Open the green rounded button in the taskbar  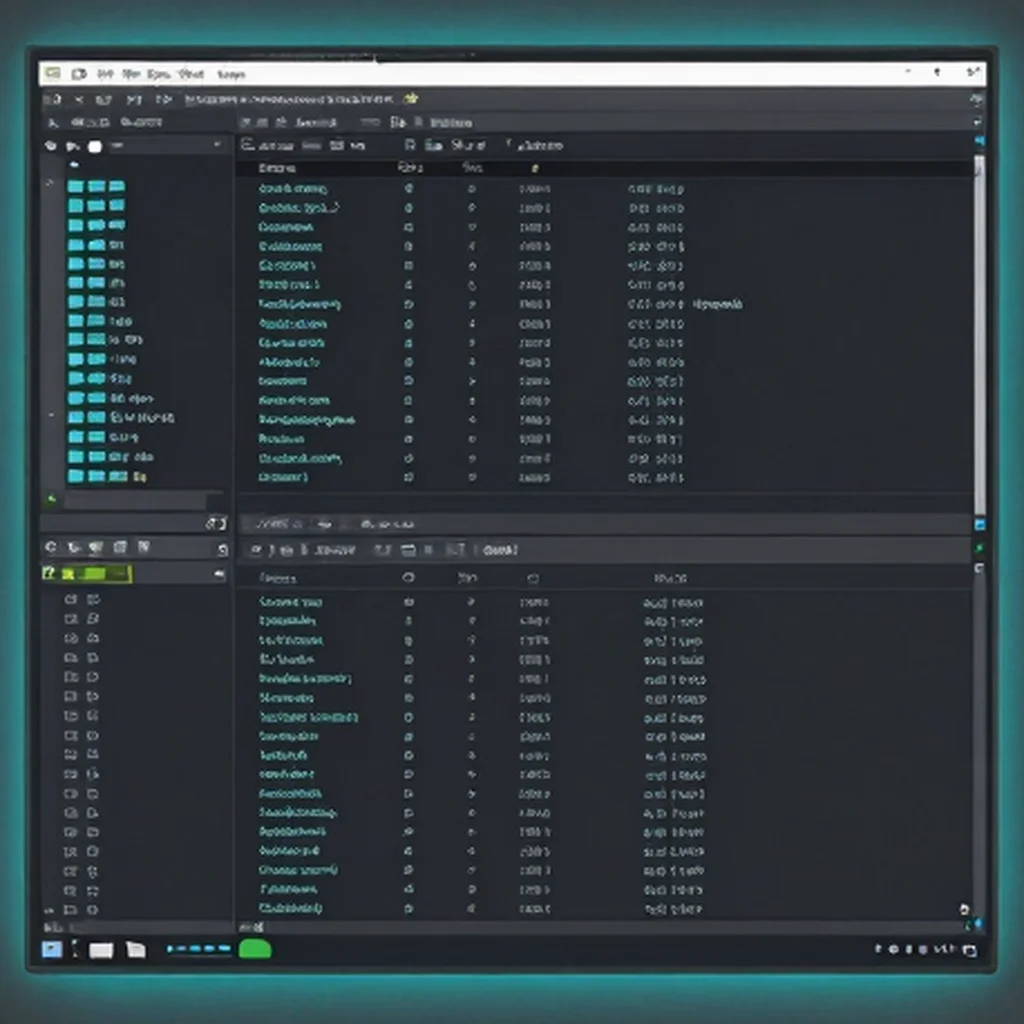click(255, 949)
